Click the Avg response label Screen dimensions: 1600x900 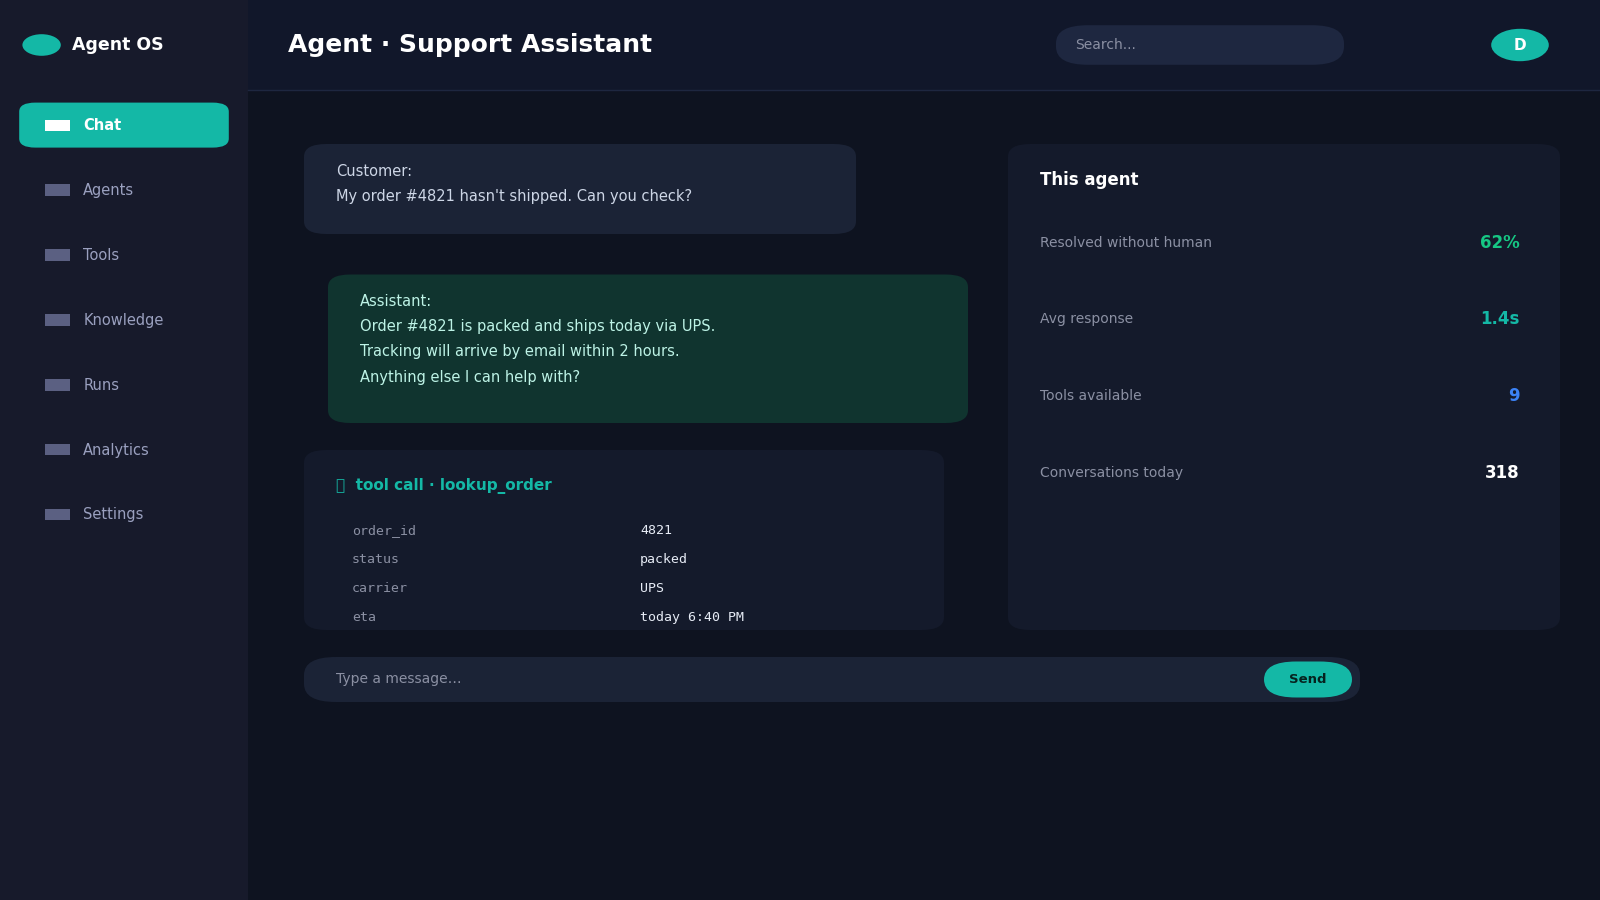pyautogui.click(x=1086, y=319)
